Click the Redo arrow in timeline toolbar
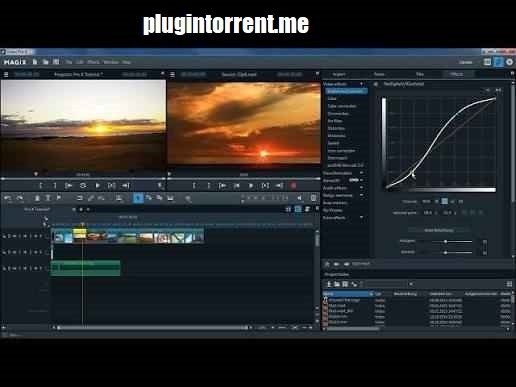The image size is (516, 387). pyautogui.click(x=20, y=198)
